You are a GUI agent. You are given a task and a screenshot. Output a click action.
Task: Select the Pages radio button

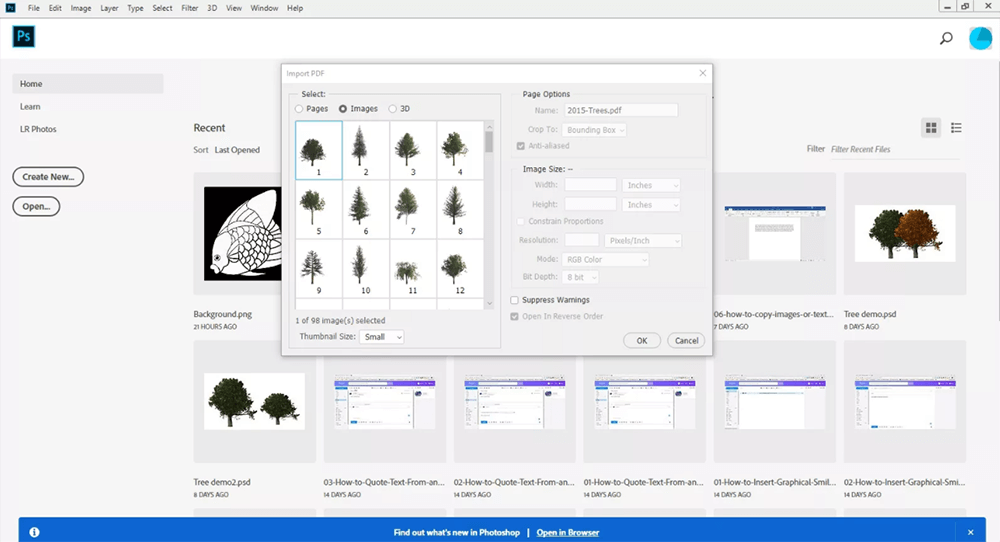[x=300, y=108]
